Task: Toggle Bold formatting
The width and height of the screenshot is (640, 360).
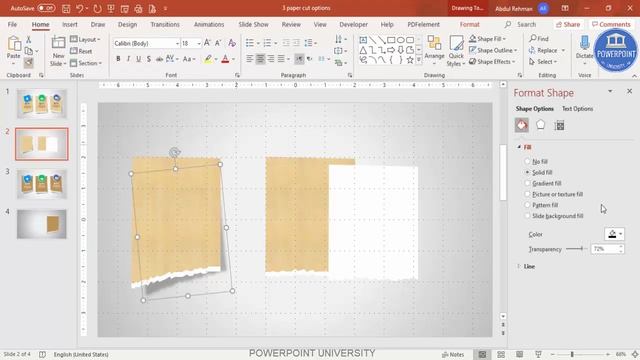Action: pyautogui.click(x=118, y=59)
